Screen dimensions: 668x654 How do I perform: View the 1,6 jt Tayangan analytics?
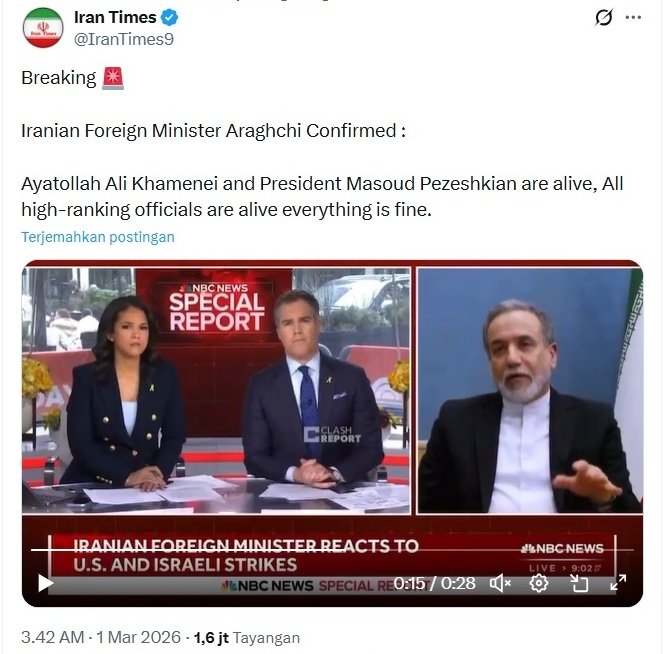(x=247, y=637)
